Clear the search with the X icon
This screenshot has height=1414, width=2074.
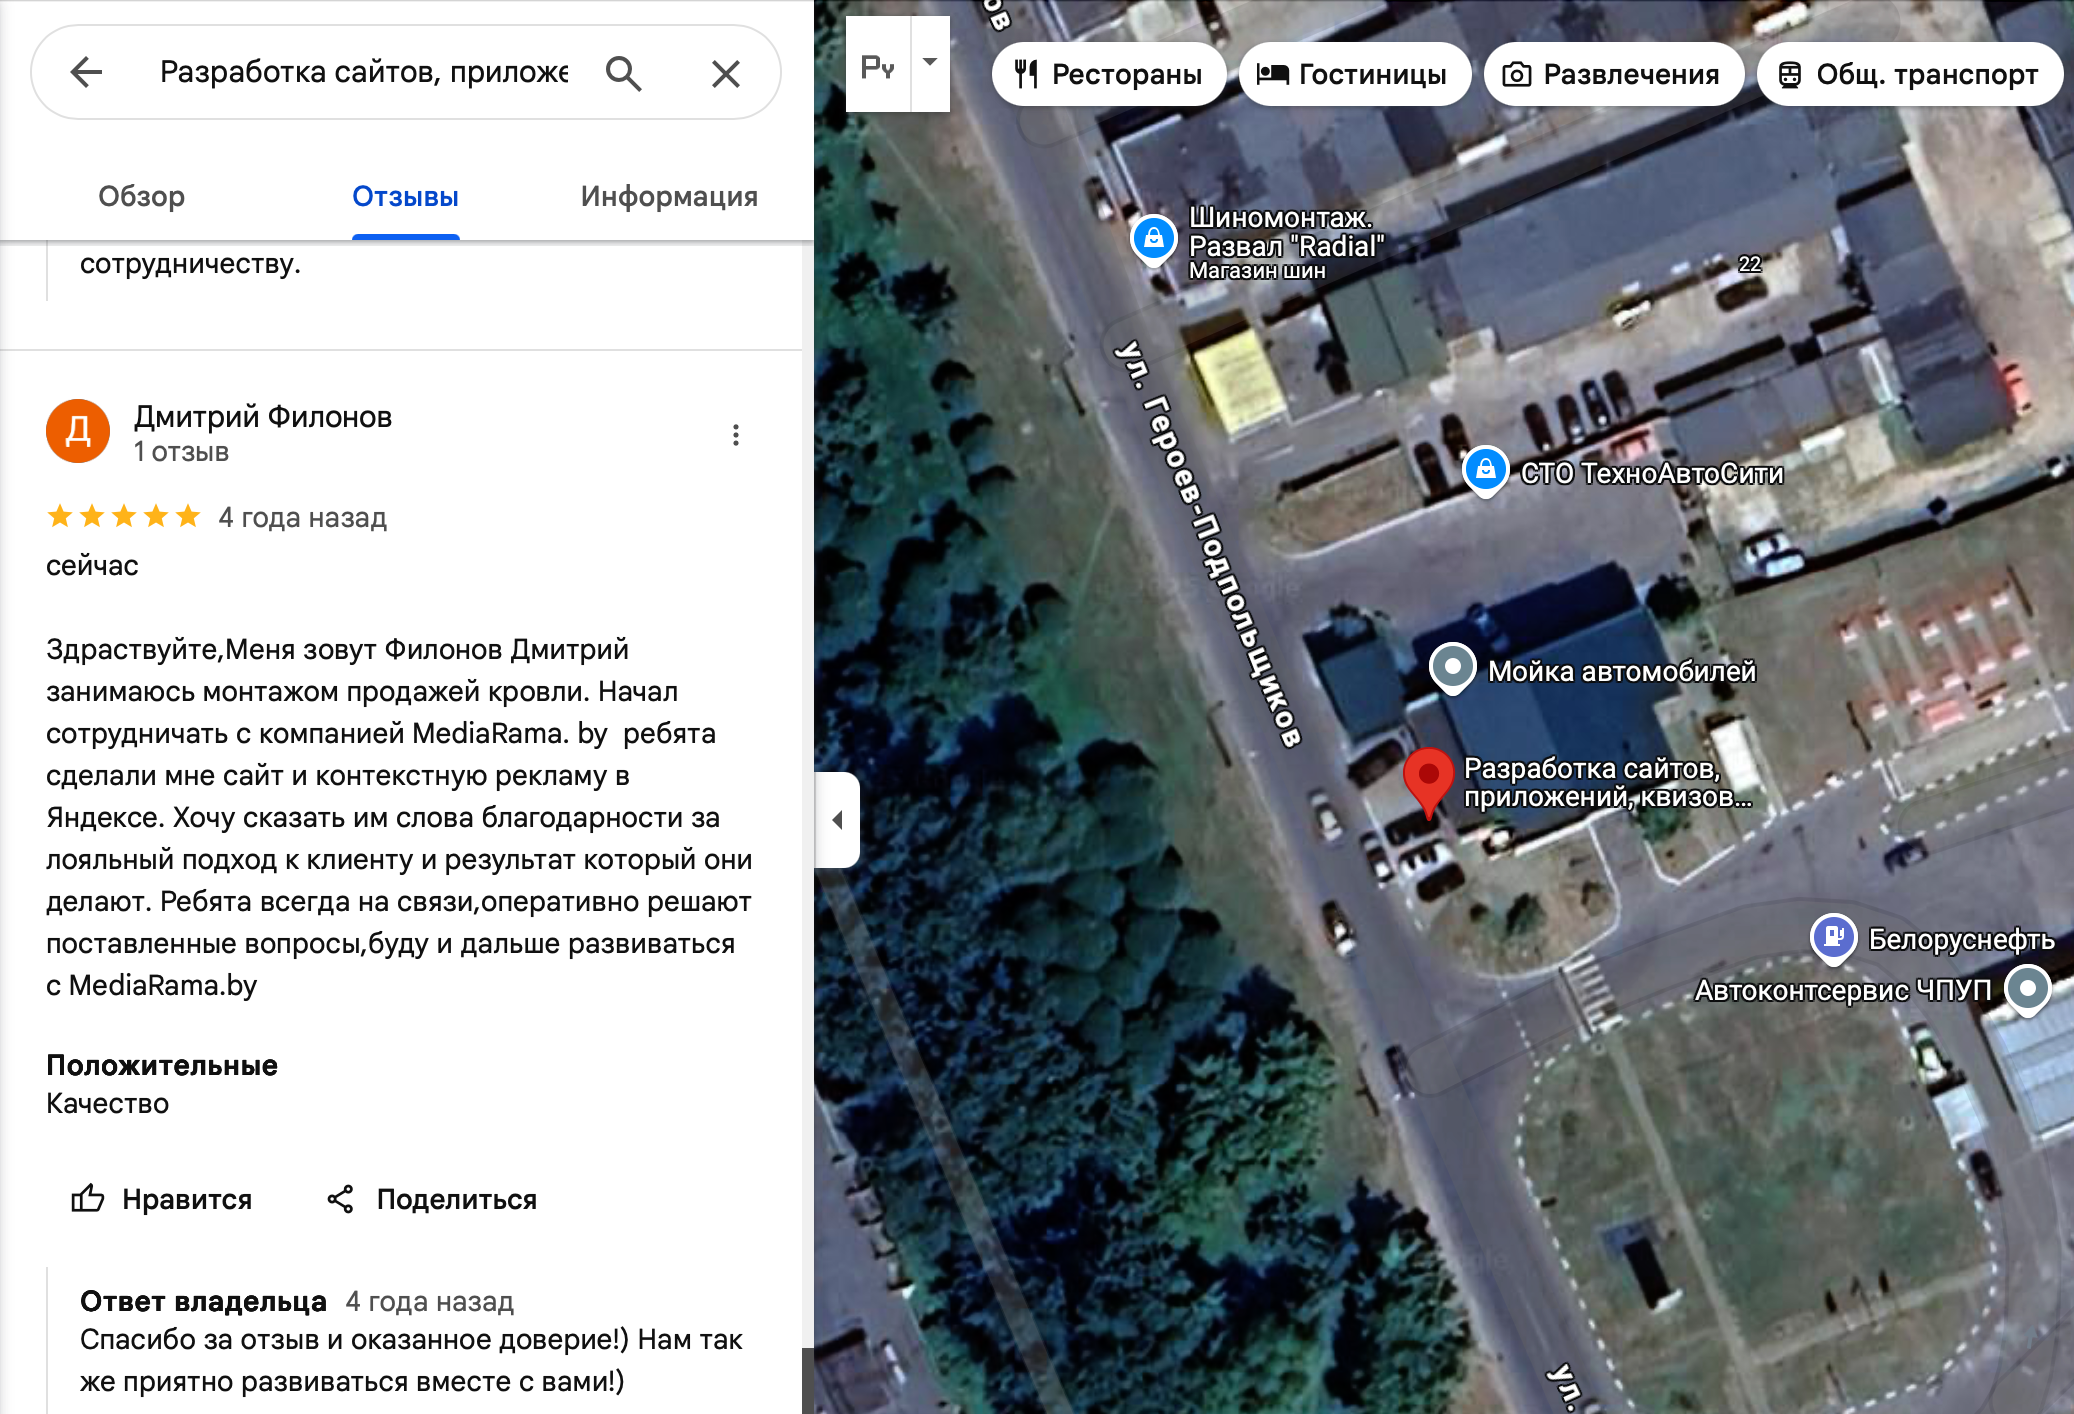726,73
